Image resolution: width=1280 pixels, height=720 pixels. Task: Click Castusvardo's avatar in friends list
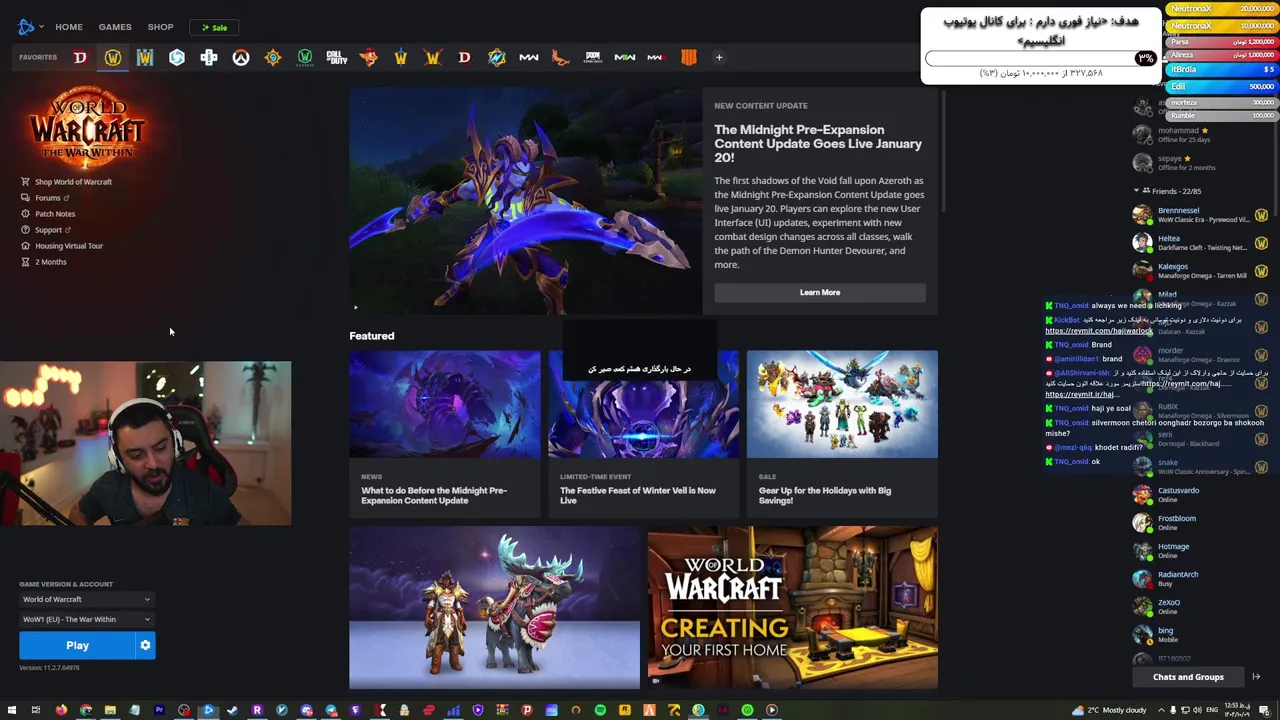coord(1142,494)
